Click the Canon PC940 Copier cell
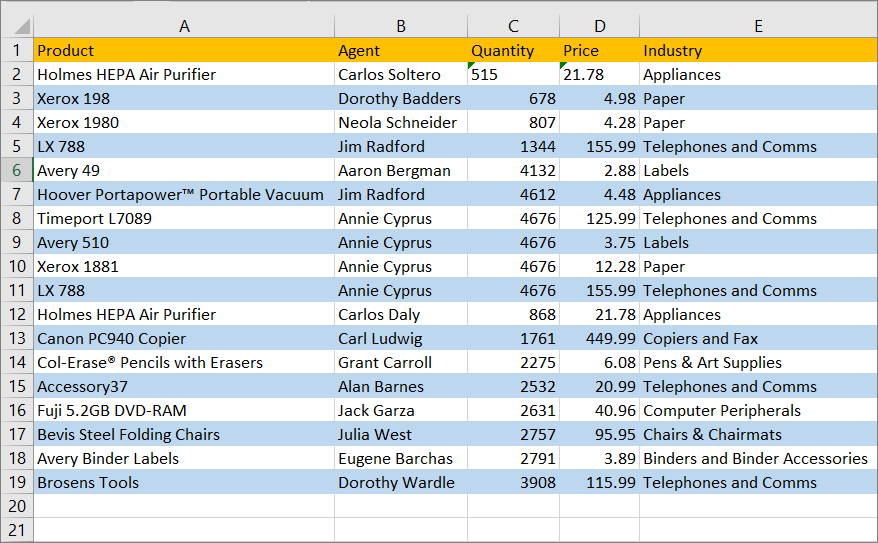Viewport: 878px width, 543px height. [x=184, y=338]
